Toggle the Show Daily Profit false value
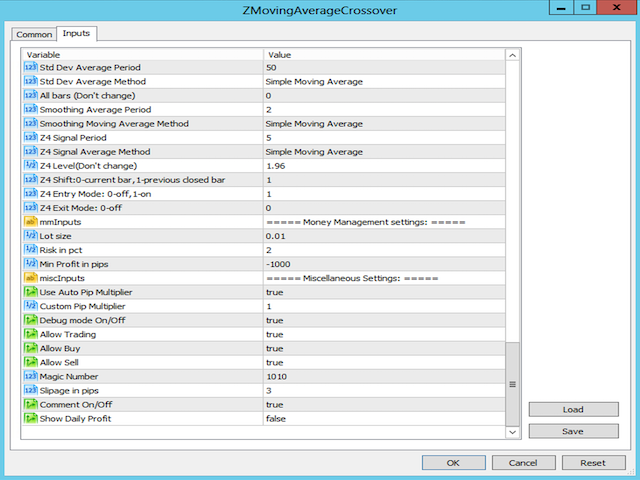Viewport: 640px width, 480px height. [x=384, y=419]
